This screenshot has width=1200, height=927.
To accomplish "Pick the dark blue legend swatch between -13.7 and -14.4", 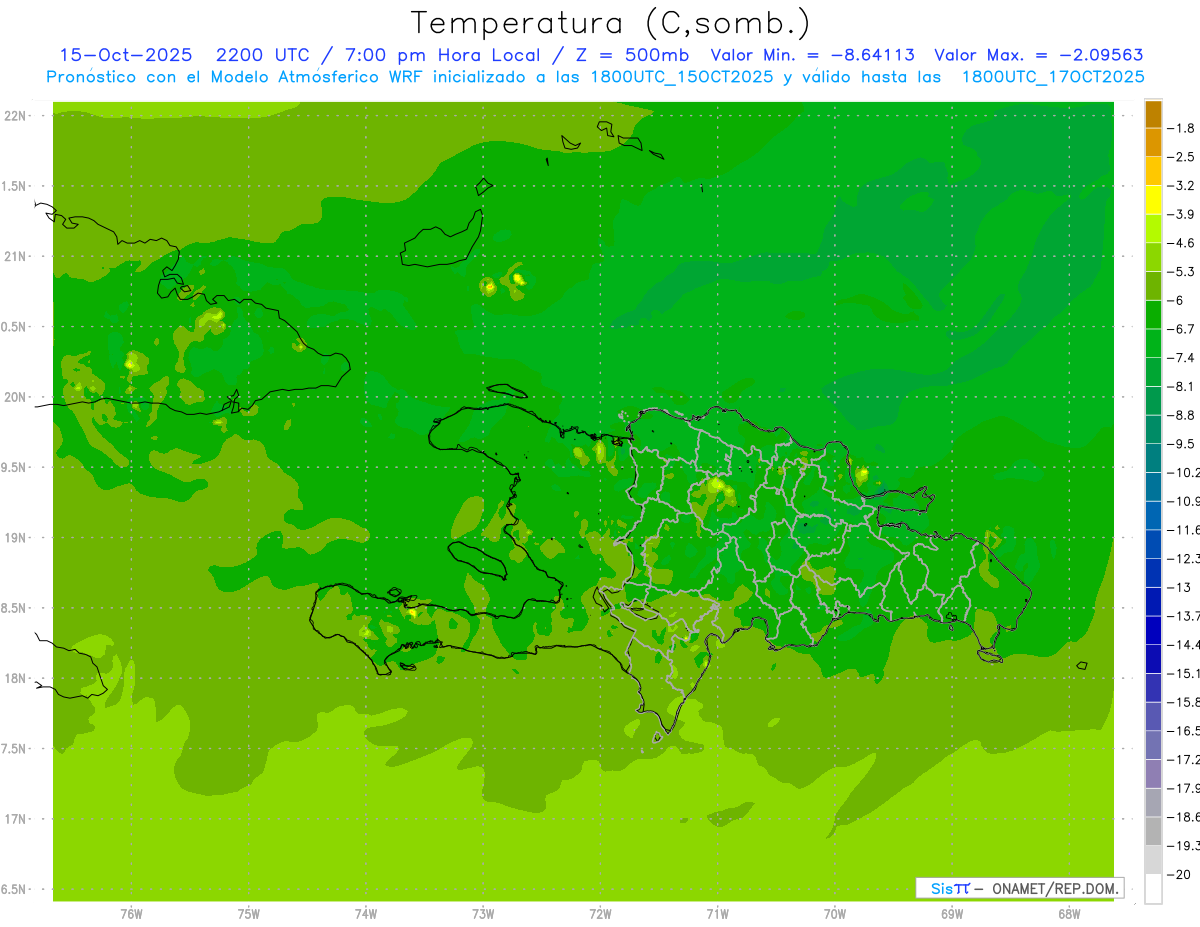I will [x=1153, y=630].
